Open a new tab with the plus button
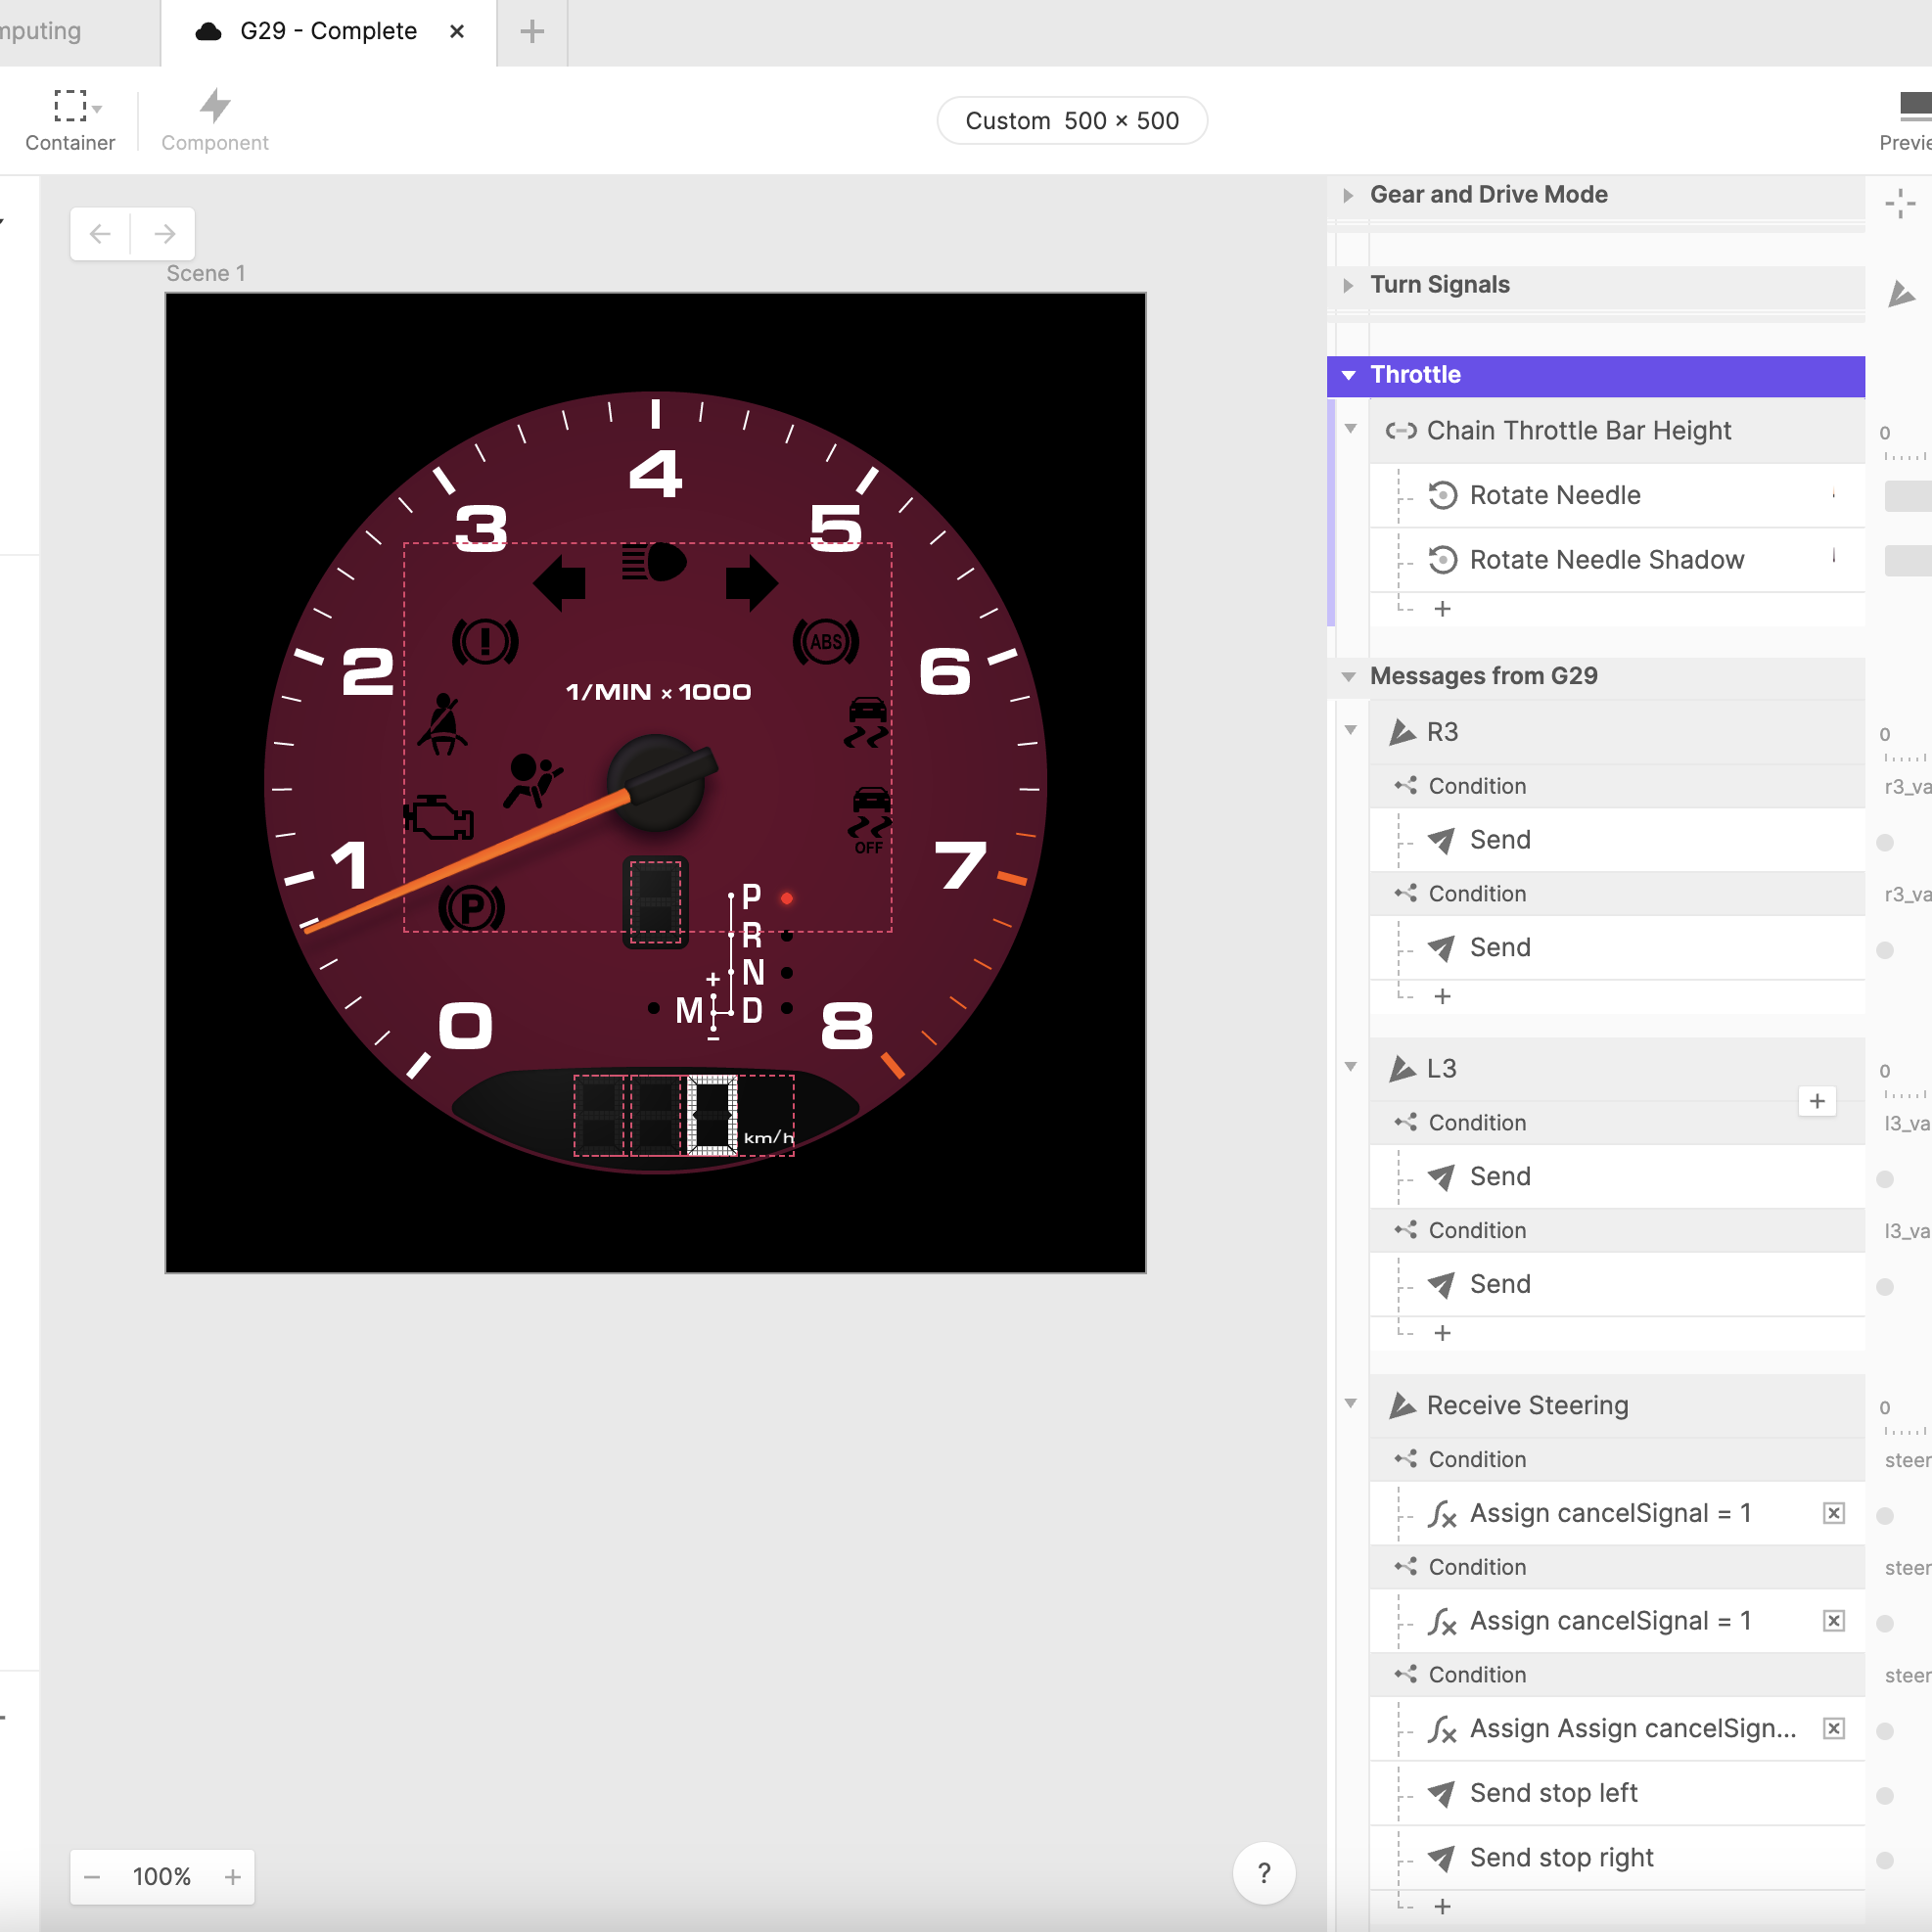Image resolution: width=1932 pixels, height=1932 pixels. click(x=530, y=31)
